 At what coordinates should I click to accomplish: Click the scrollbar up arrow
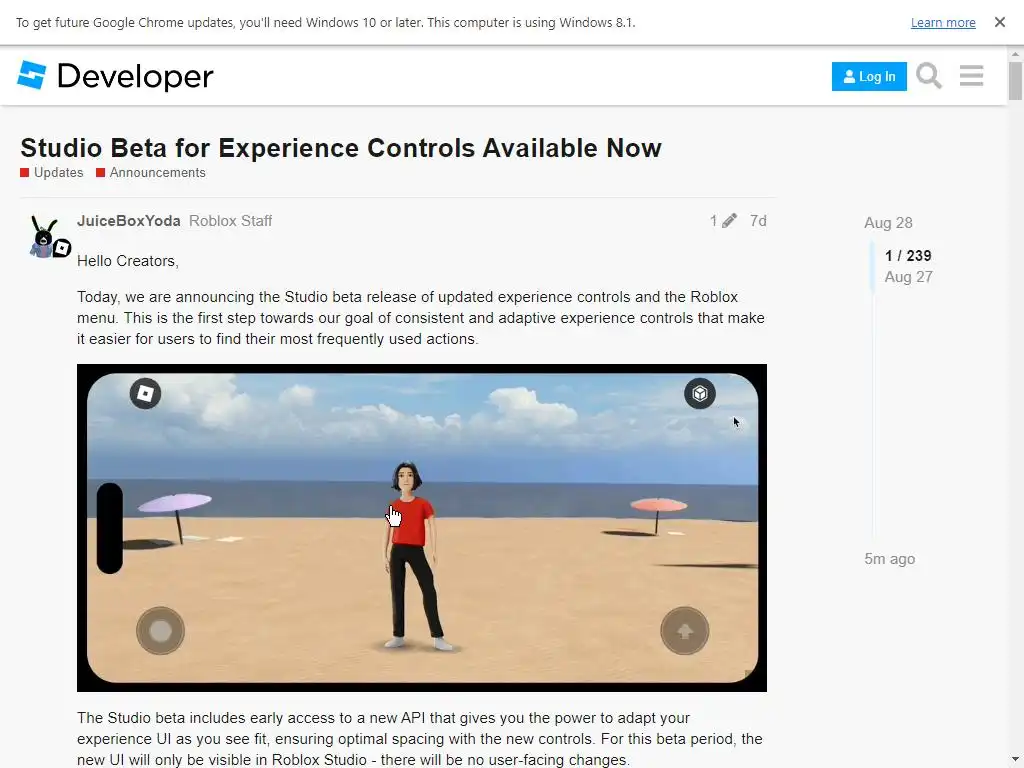[x=1015, y=54]
